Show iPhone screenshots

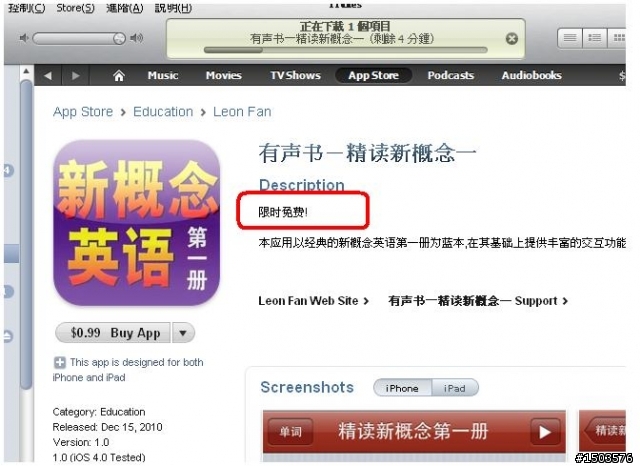click(402, 388)
